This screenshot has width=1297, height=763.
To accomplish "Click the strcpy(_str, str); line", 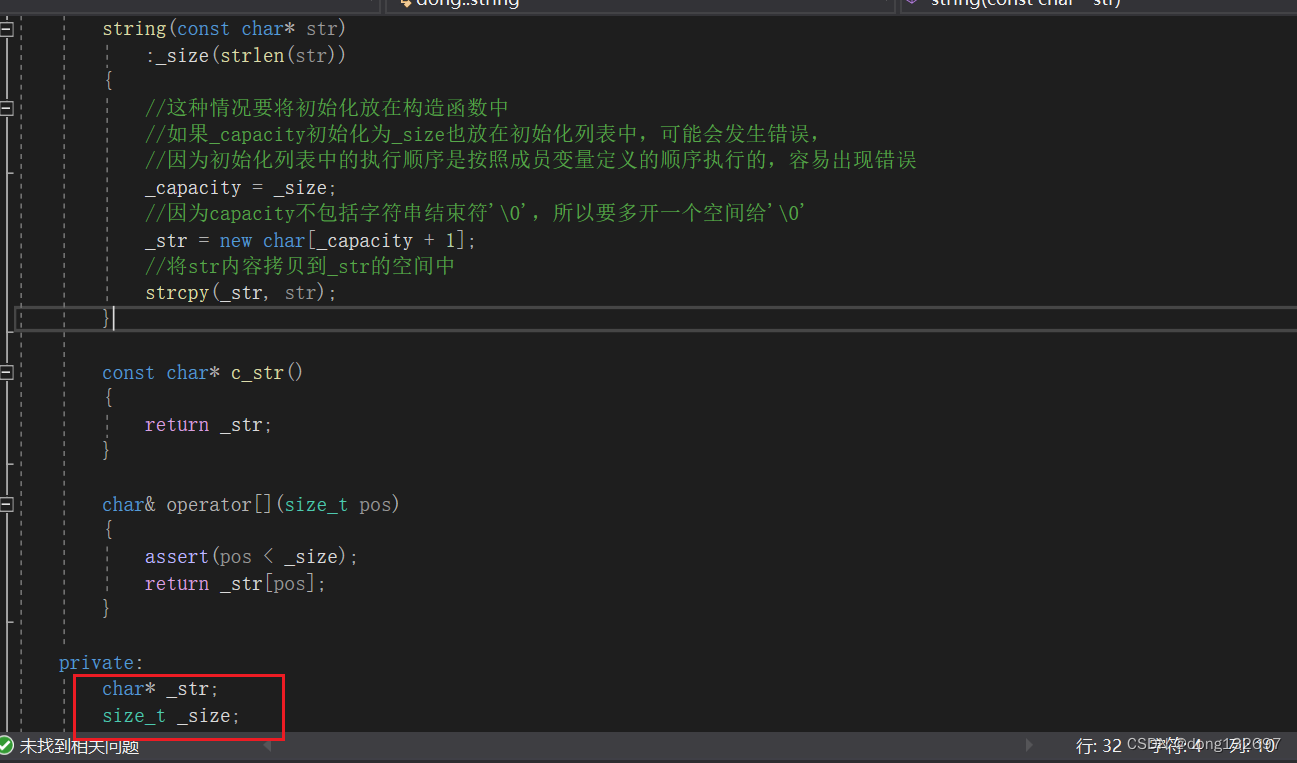I will [x=241, y=293].
